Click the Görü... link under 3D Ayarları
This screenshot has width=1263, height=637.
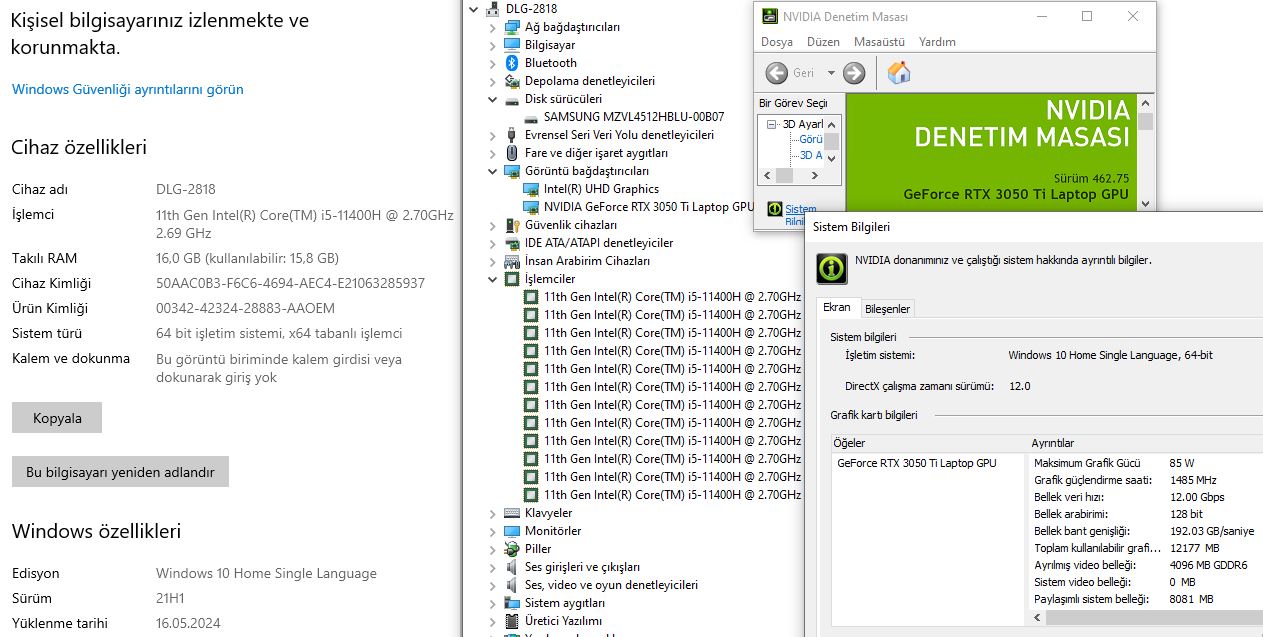pos(811,140)
